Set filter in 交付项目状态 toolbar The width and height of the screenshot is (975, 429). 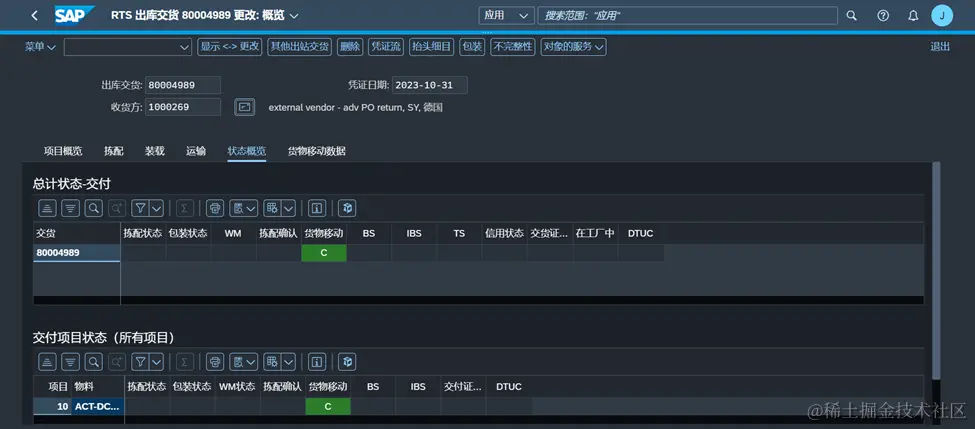point(141,361)
